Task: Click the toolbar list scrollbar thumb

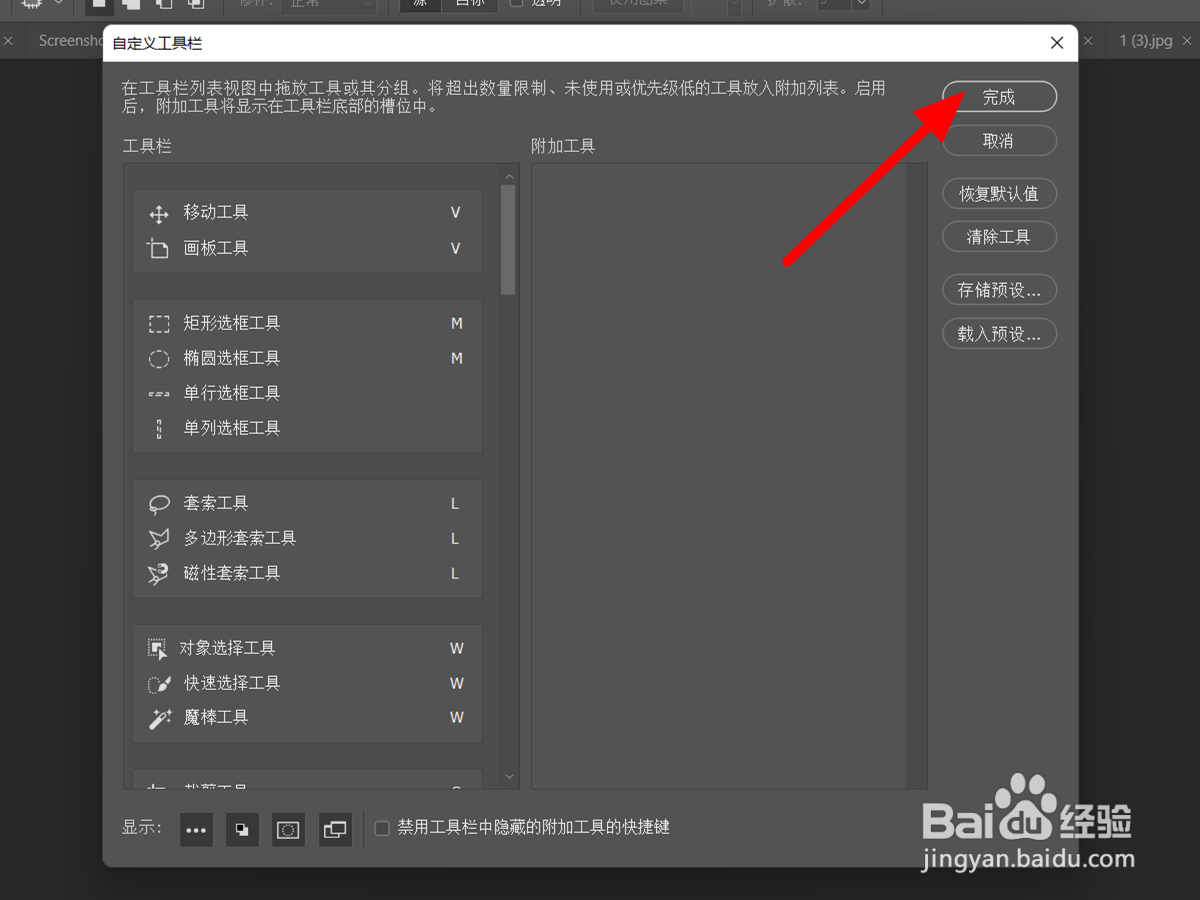Action: tap(509, 240)
